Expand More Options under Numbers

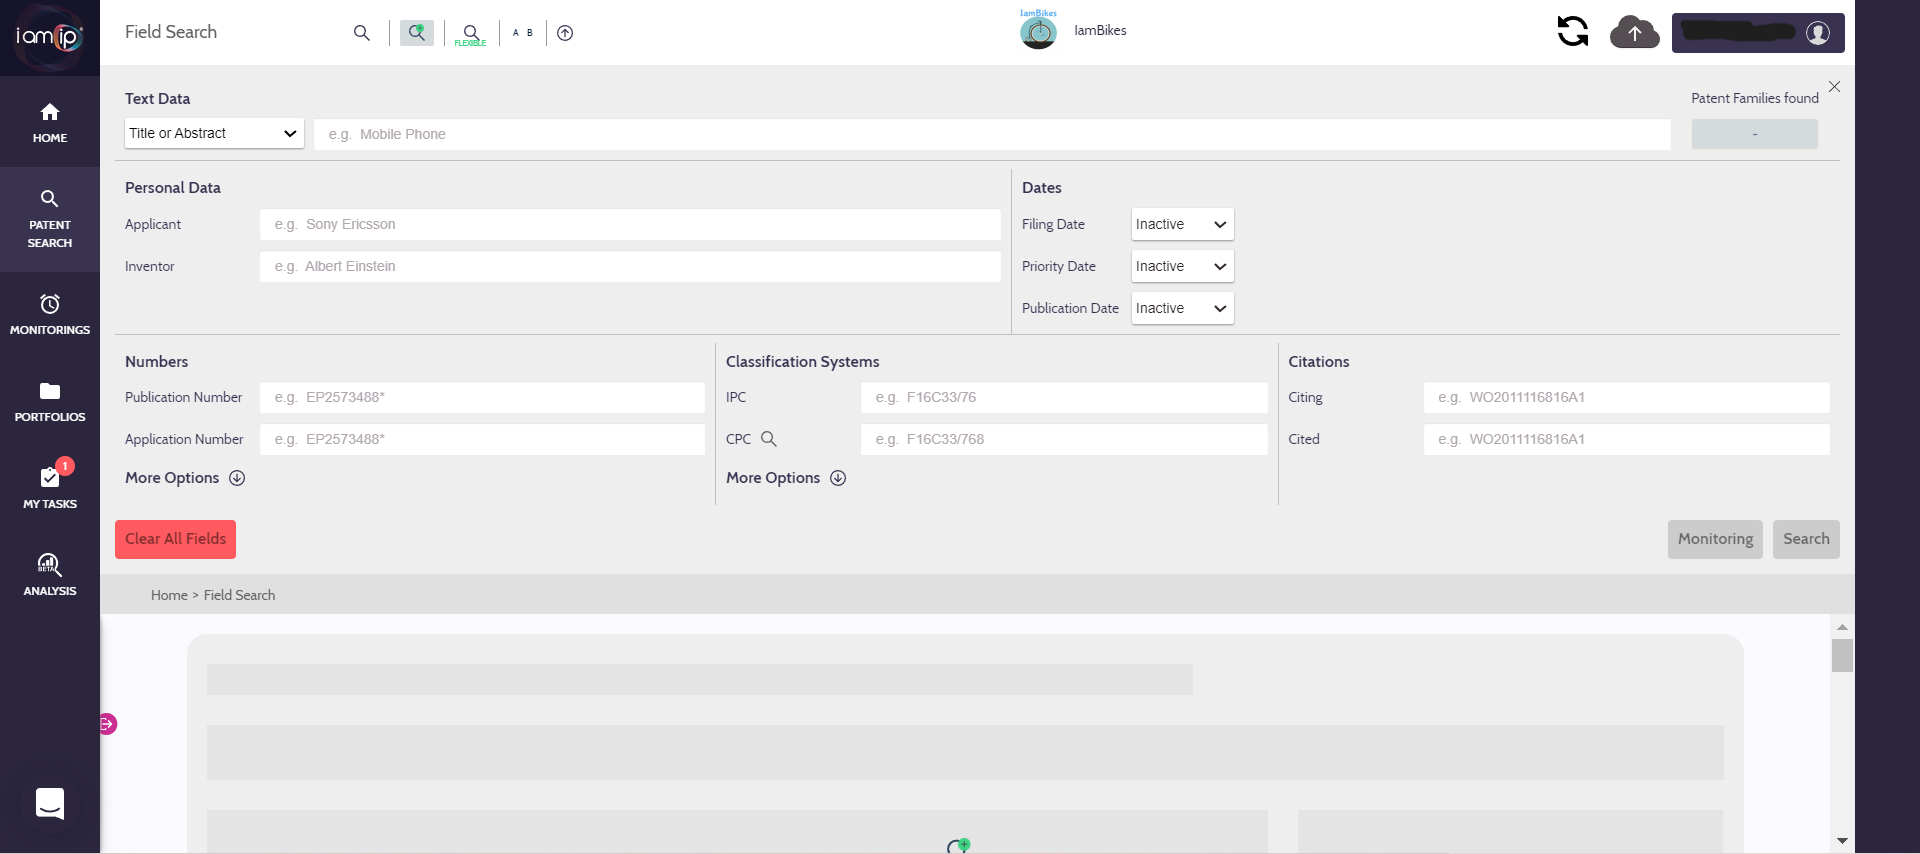[185, 478]
